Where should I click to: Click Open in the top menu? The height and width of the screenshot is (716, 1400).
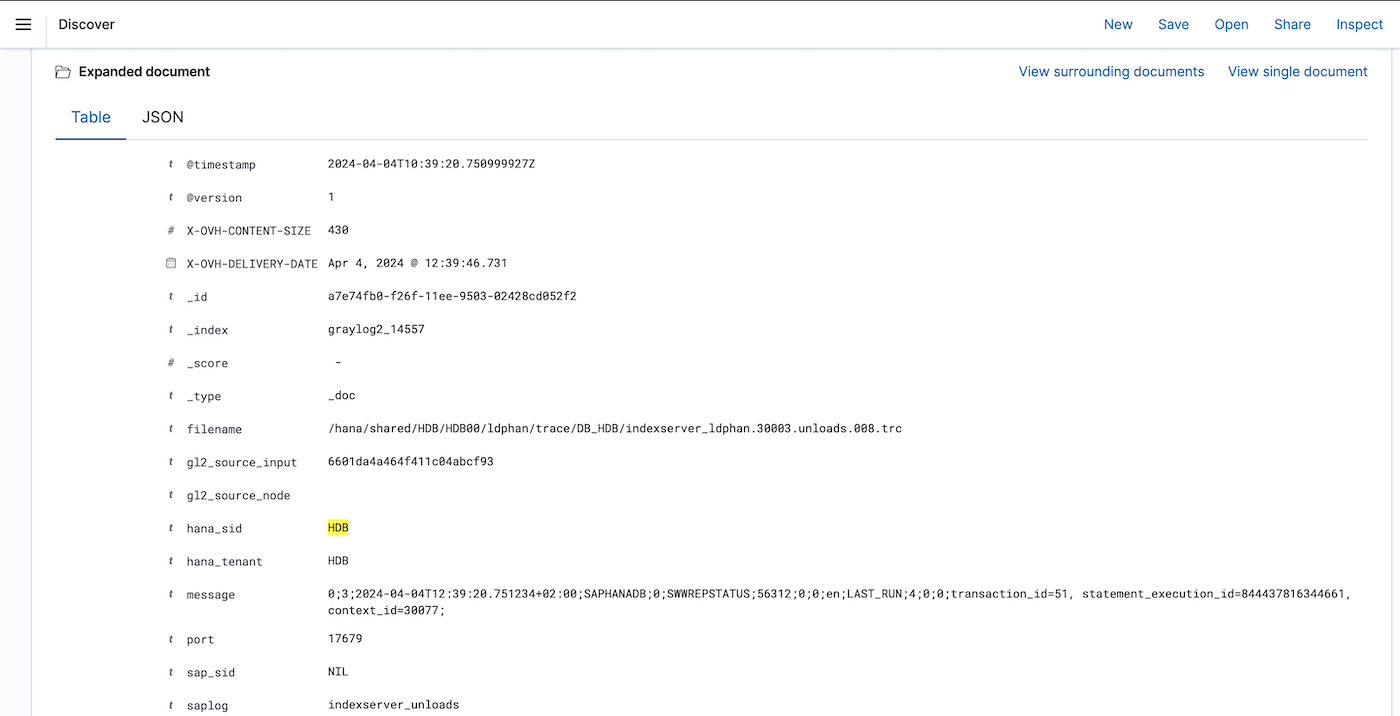pos(1231,24)
